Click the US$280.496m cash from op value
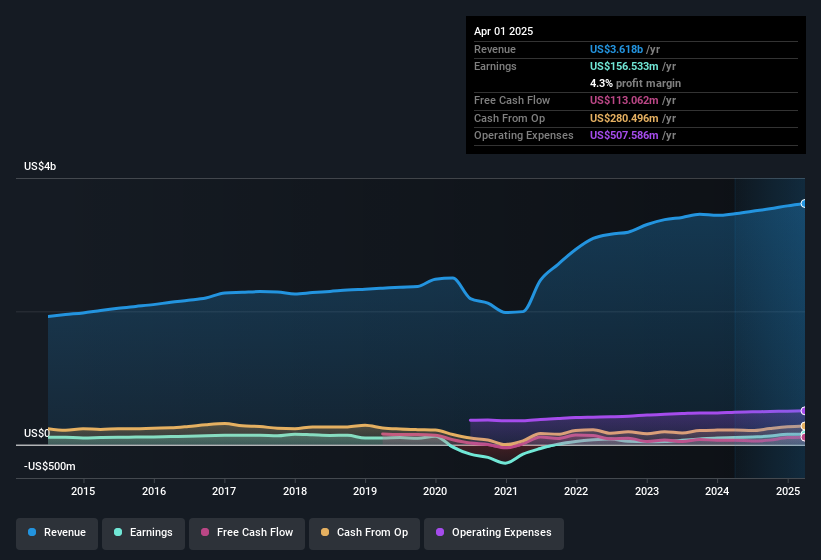Viewport: 821px width, 560px height. pyautogui.click(x=624, y=118)
